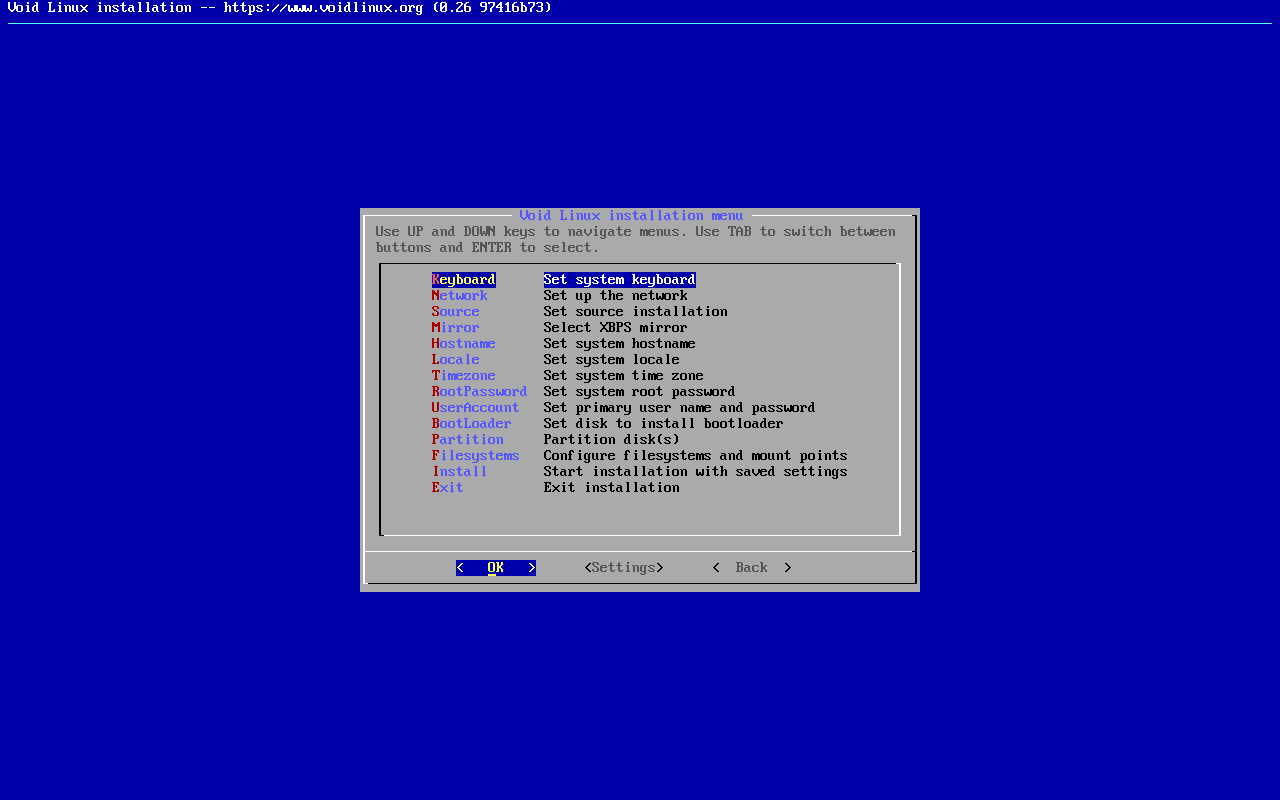Select the Keyboard menu entry
Viewport: 1280px width, 800px height.
(x=463, y=280)
